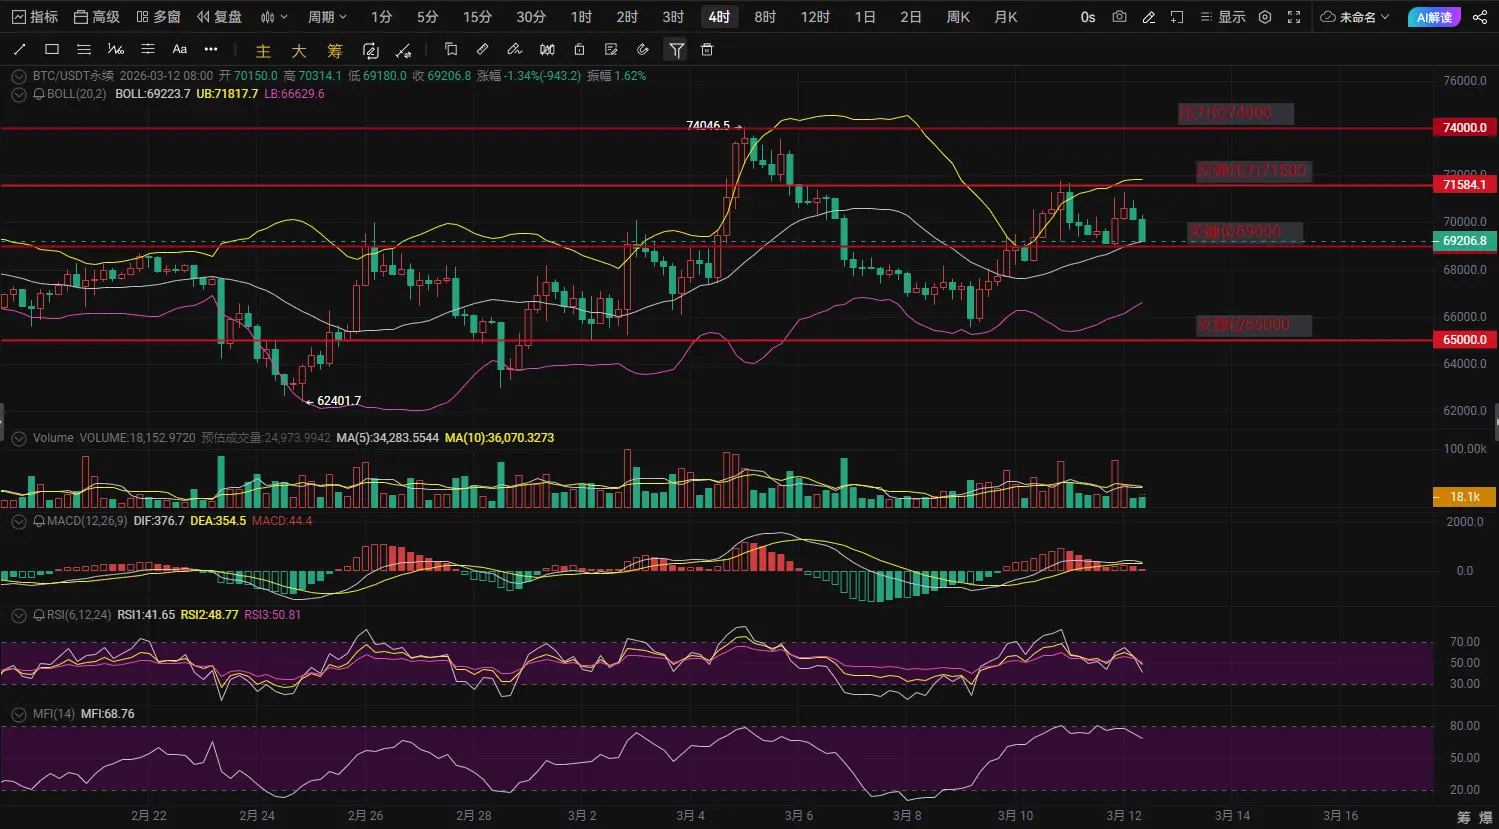This screenshot has width=1499, height=829.
Task: Click the trash icon to delete drawings
Action: [x=707, y=50]
